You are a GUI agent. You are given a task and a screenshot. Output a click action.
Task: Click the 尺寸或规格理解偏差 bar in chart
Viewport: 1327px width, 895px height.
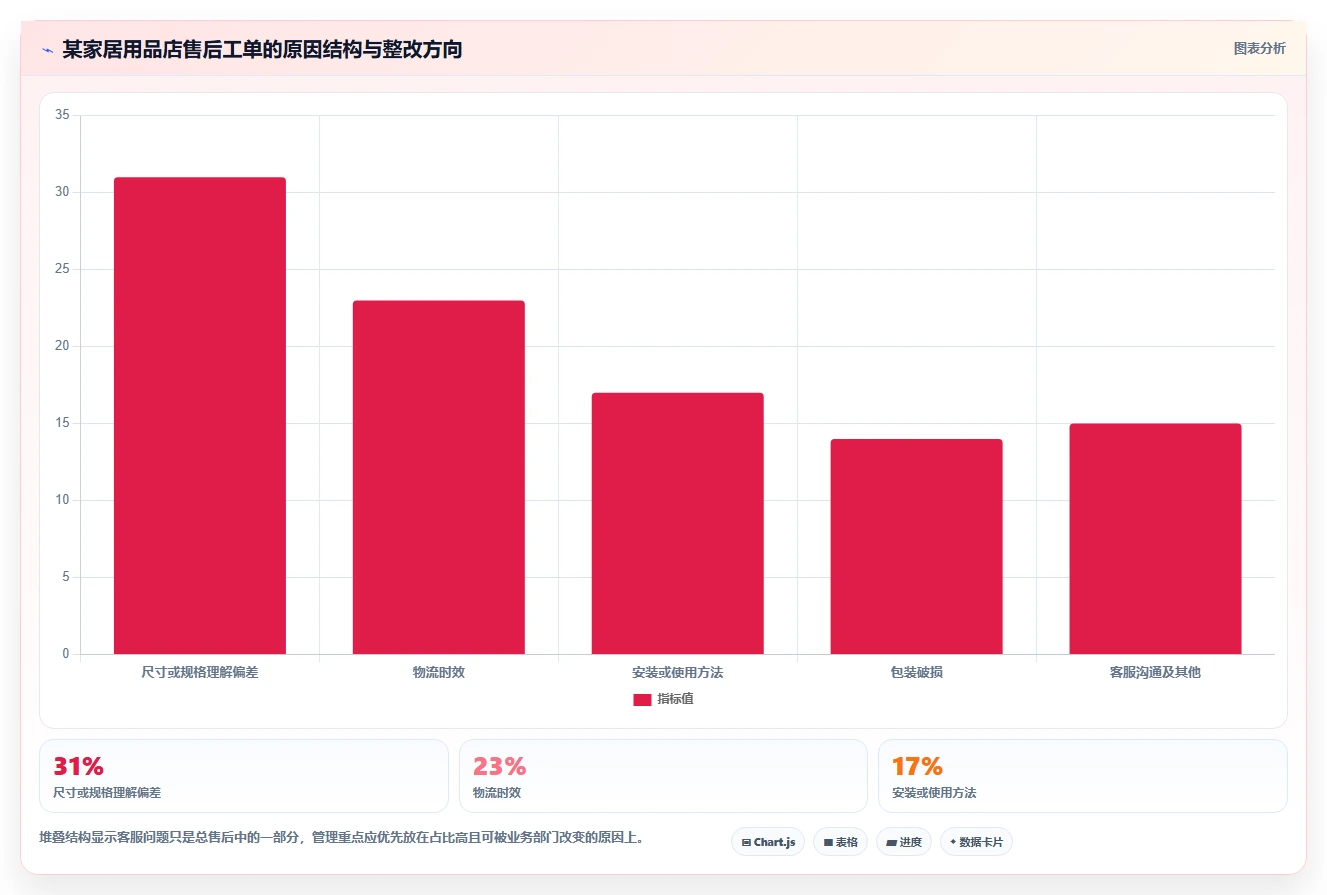(x=200, y=416)
